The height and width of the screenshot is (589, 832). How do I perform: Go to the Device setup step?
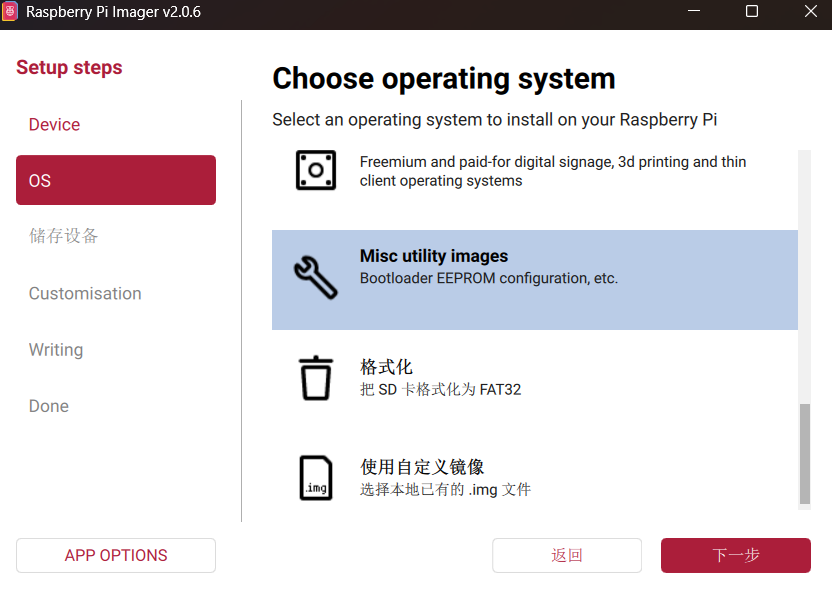tap(54, 125)
